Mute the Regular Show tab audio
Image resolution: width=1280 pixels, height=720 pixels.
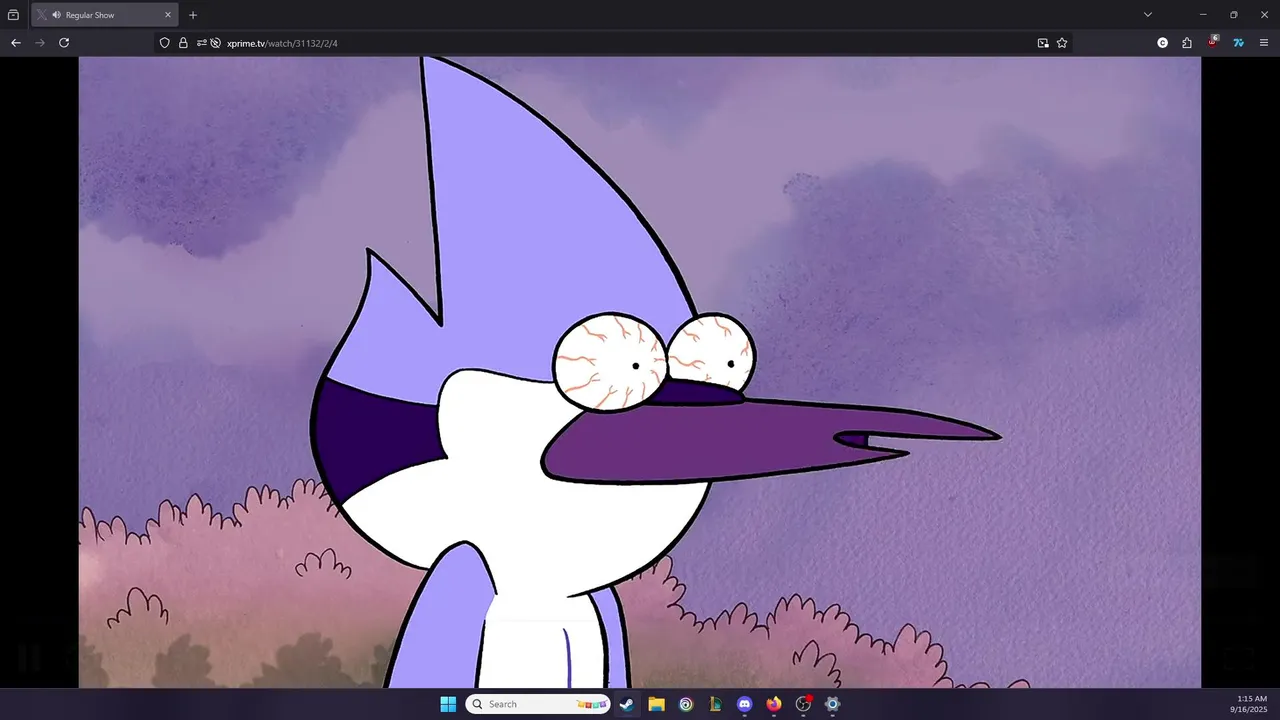[x=56, y=15]
